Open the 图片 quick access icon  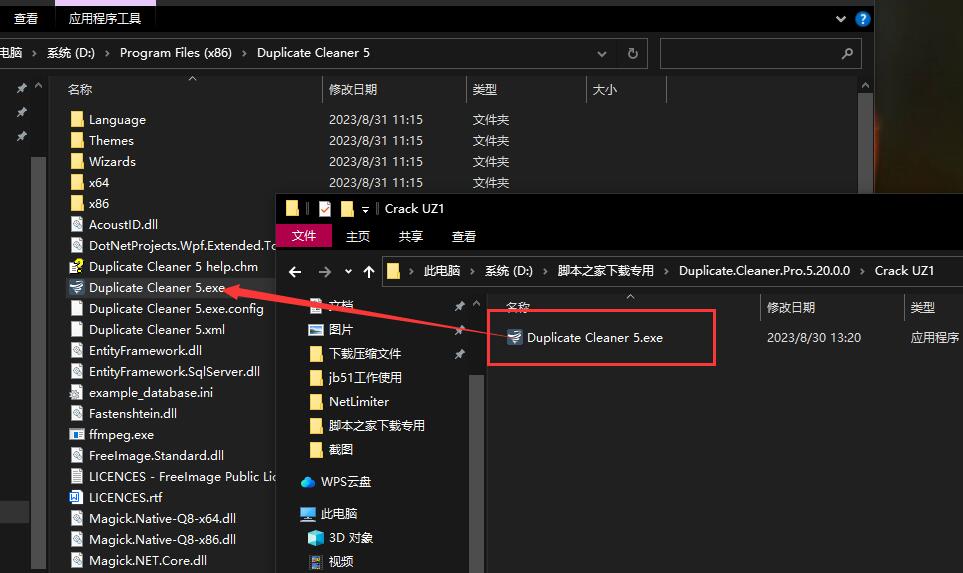(316, 330)
